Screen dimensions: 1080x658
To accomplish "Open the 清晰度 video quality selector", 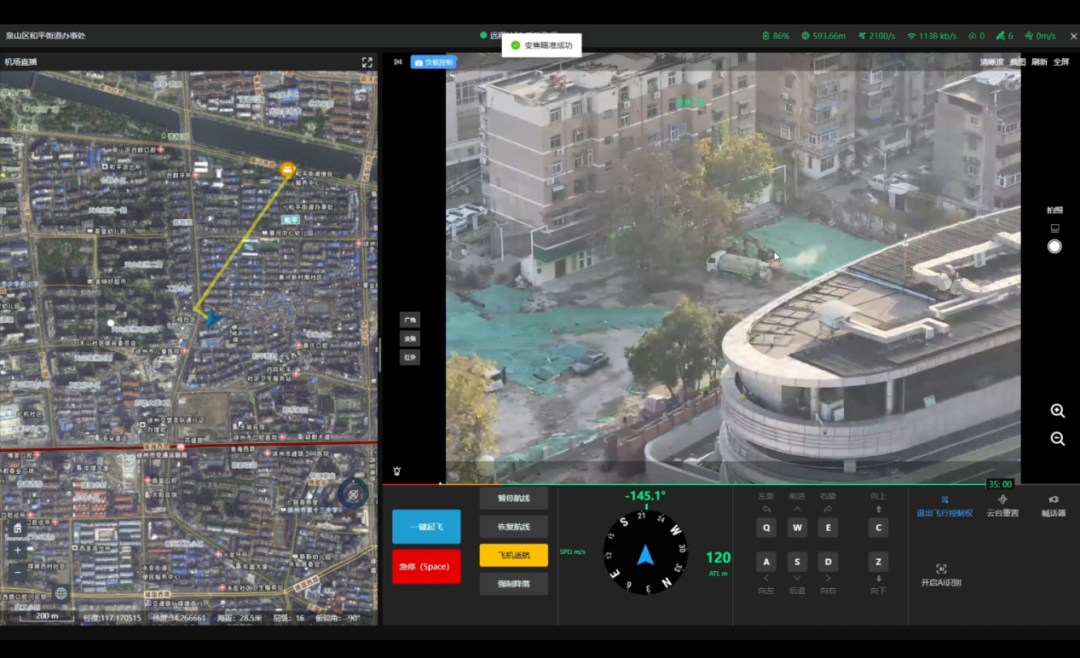I will coord(991,62).
